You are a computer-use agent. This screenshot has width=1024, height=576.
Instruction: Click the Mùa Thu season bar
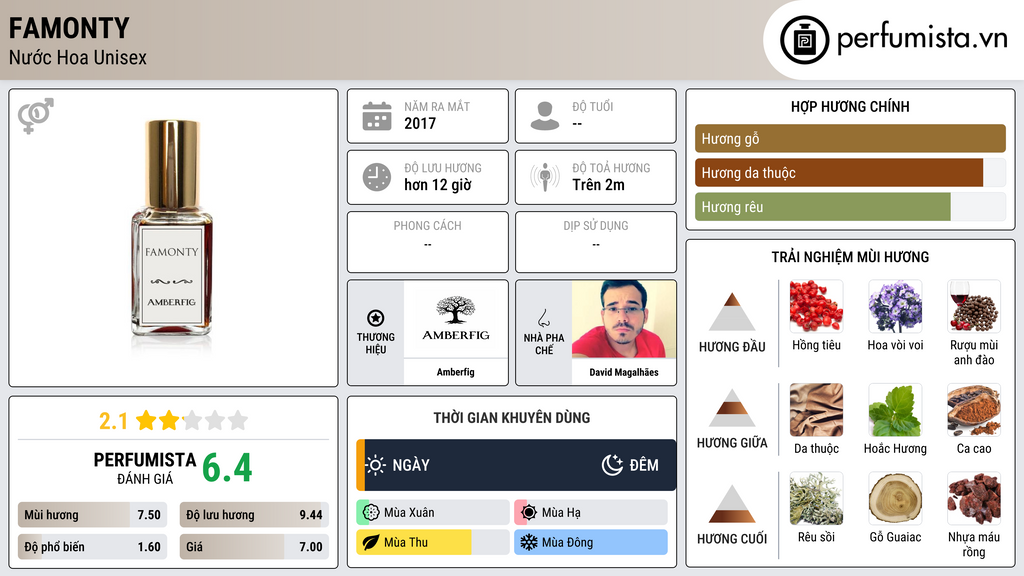(x=433, y=542)
